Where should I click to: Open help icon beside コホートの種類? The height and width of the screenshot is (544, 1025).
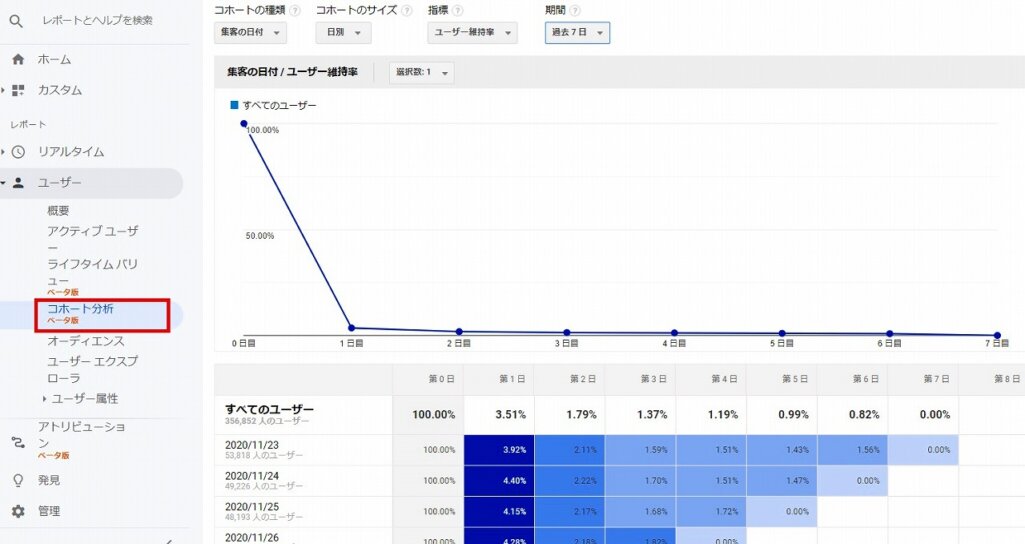(x=295, y=10)
